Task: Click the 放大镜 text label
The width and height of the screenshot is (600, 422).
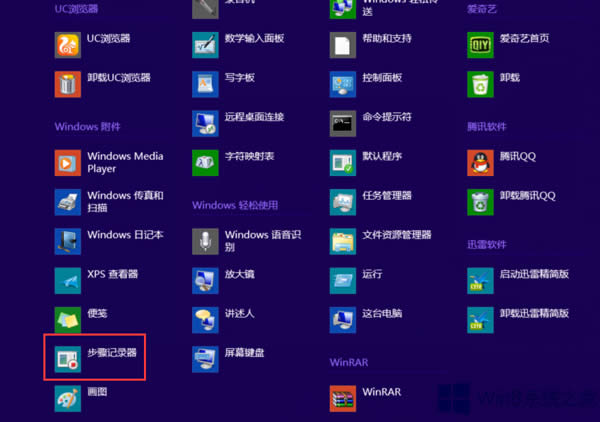Action: tap(240, 274)
